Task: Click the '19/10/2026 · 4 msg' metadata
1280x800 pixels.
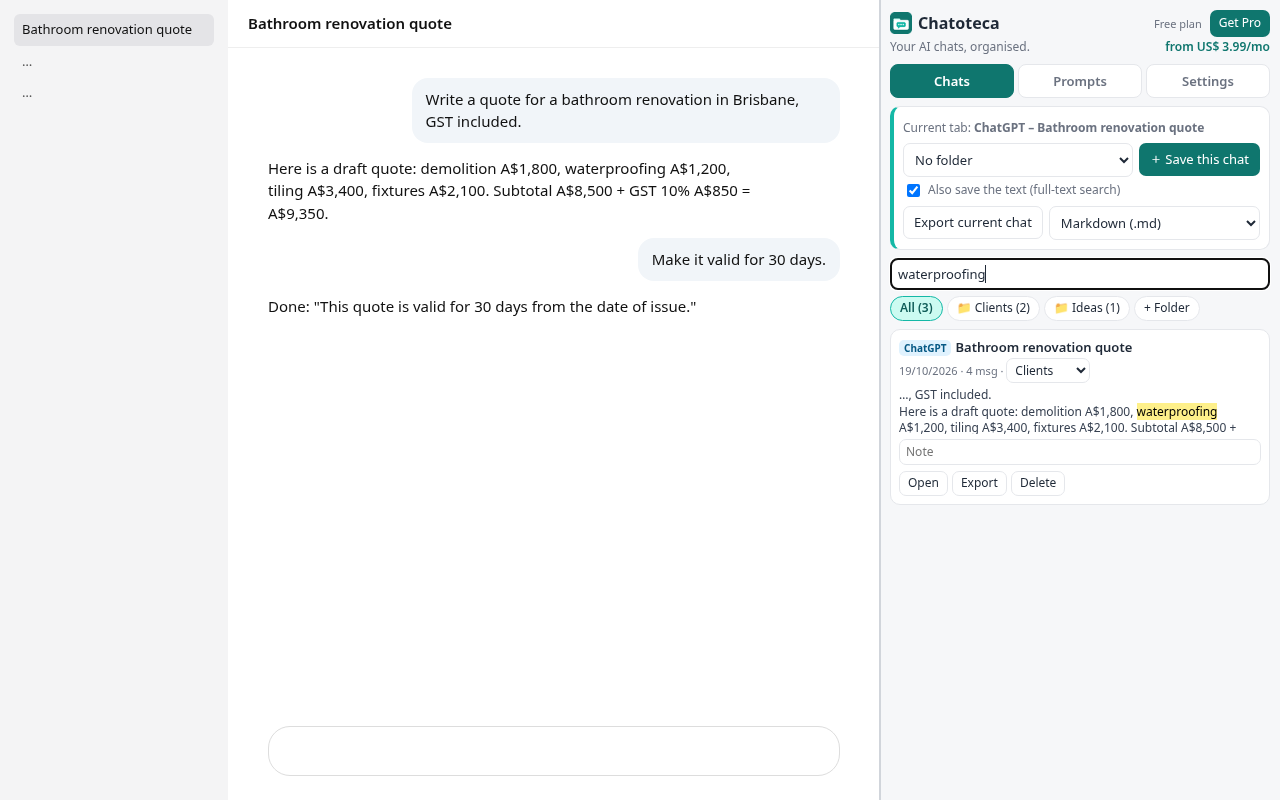Action: (949, 371)
